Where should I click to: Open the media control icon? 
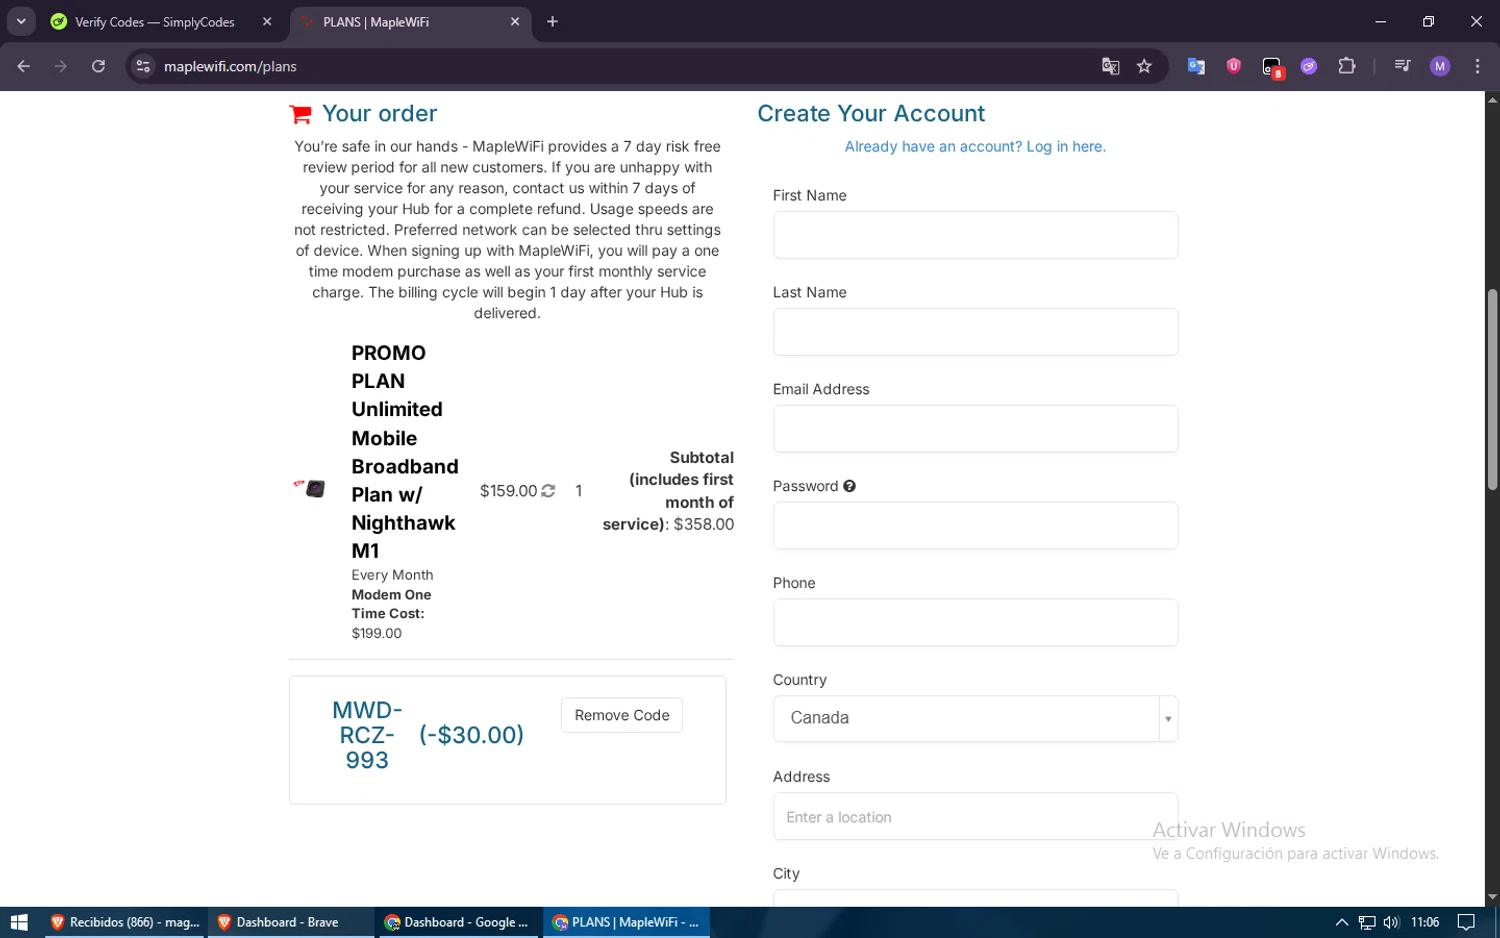(x=1402, y=66)
